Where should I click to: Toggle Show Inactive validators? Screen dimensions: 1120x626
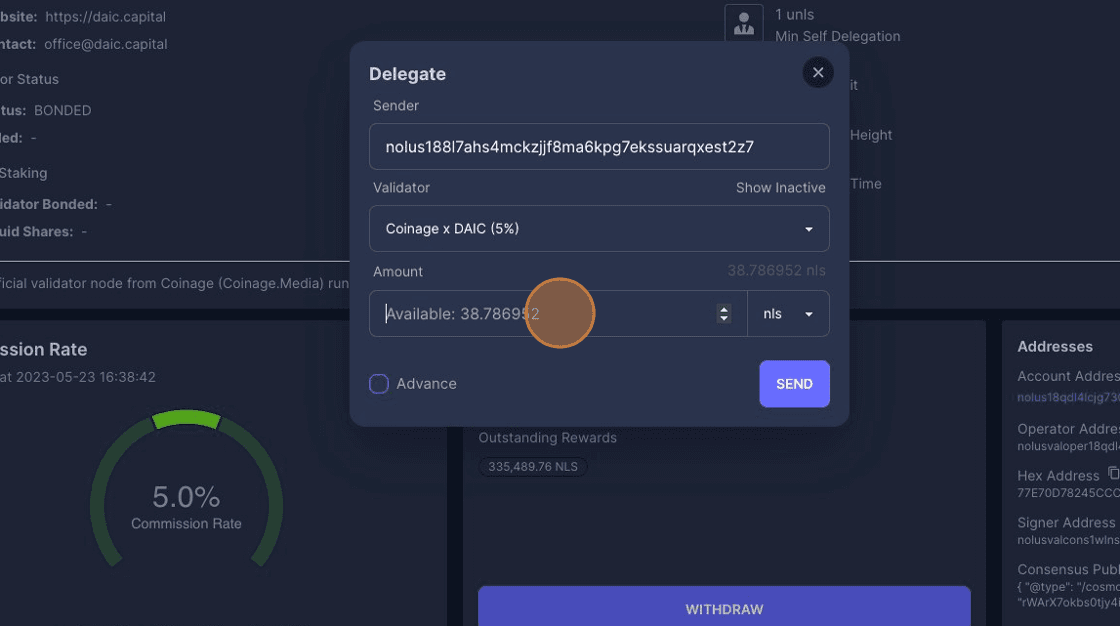coord(780,188)
